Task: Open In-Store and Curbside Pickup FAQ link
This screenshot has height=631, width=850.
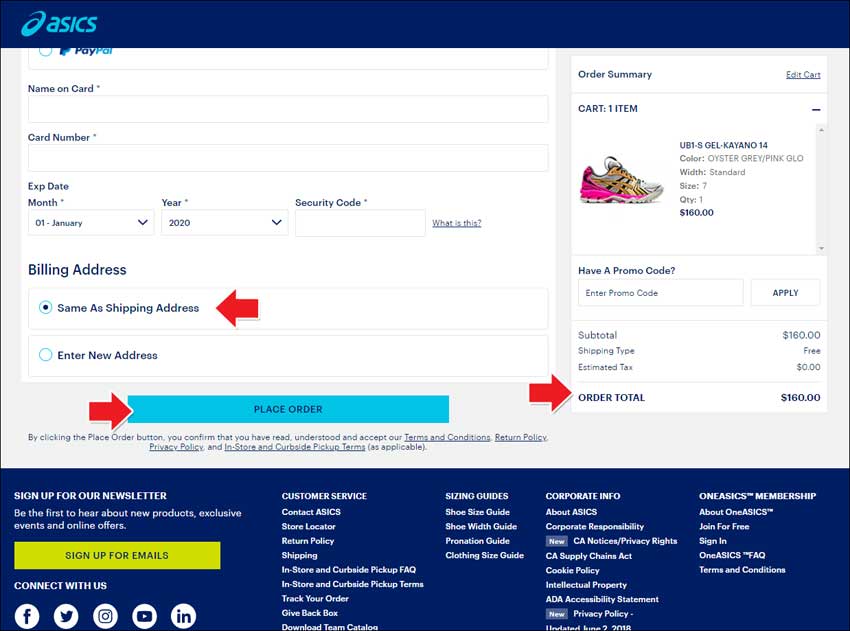Action: click(x=349, y=570)
